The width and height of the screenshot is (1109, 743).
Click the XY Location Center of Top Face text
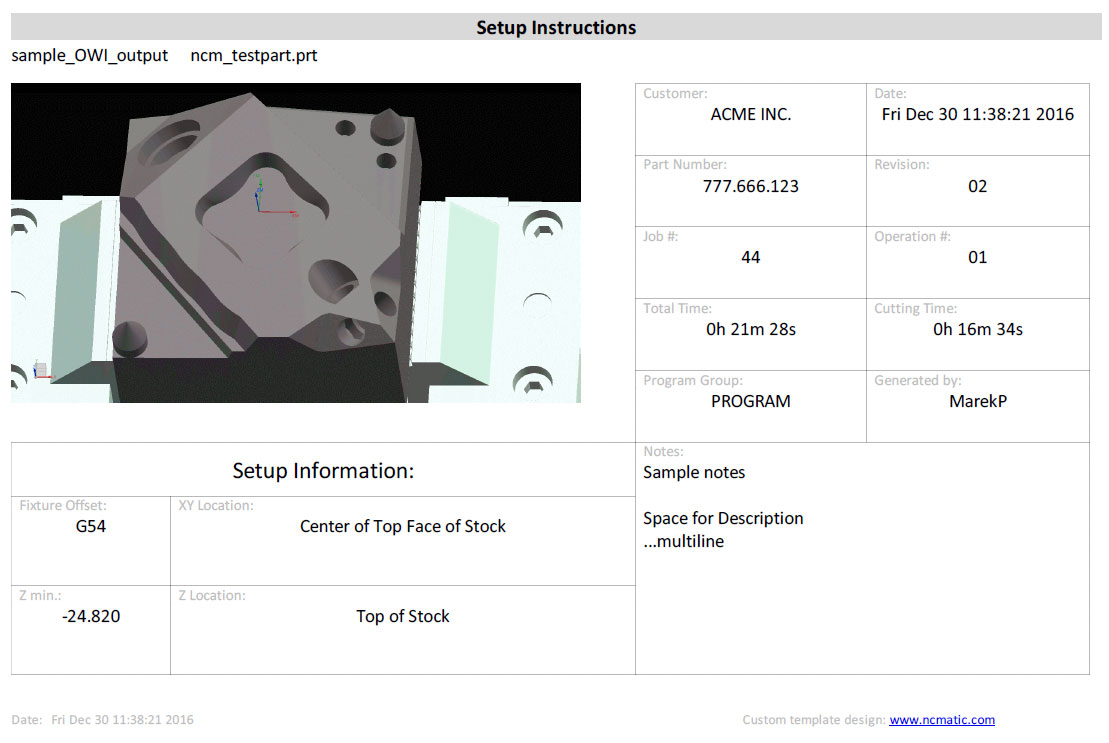tap(402, 527)
